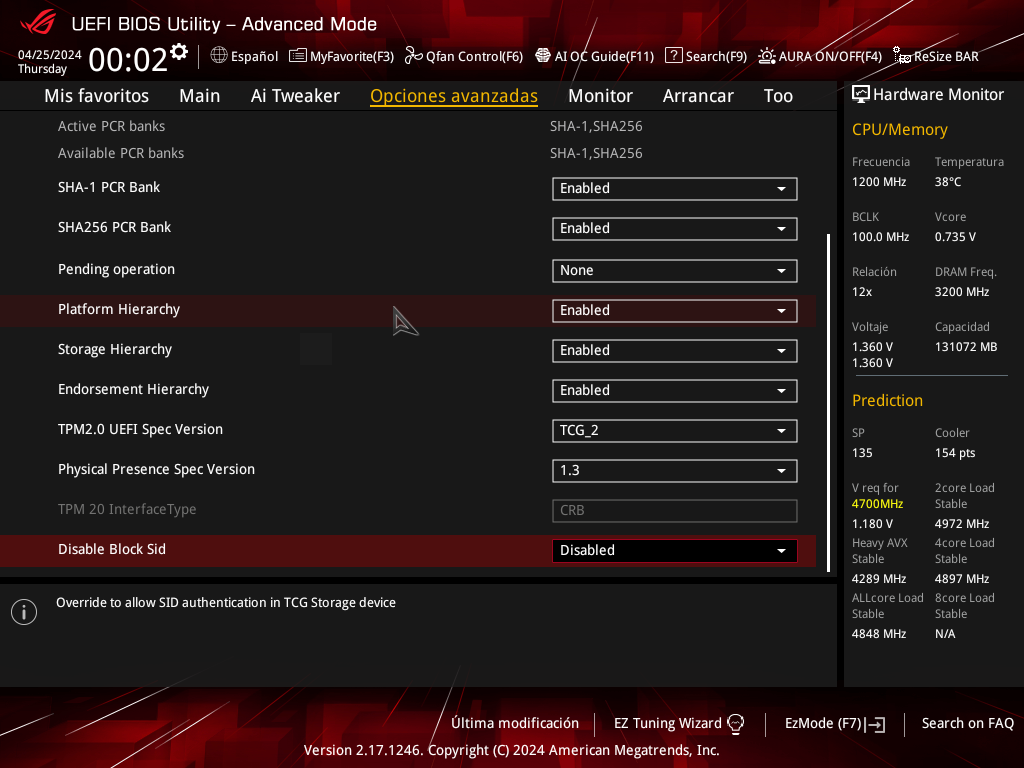The height and width of the screenshot is (768, 1024).
Task: Click the Hardware Monitor screen icon
Action: 861,95
